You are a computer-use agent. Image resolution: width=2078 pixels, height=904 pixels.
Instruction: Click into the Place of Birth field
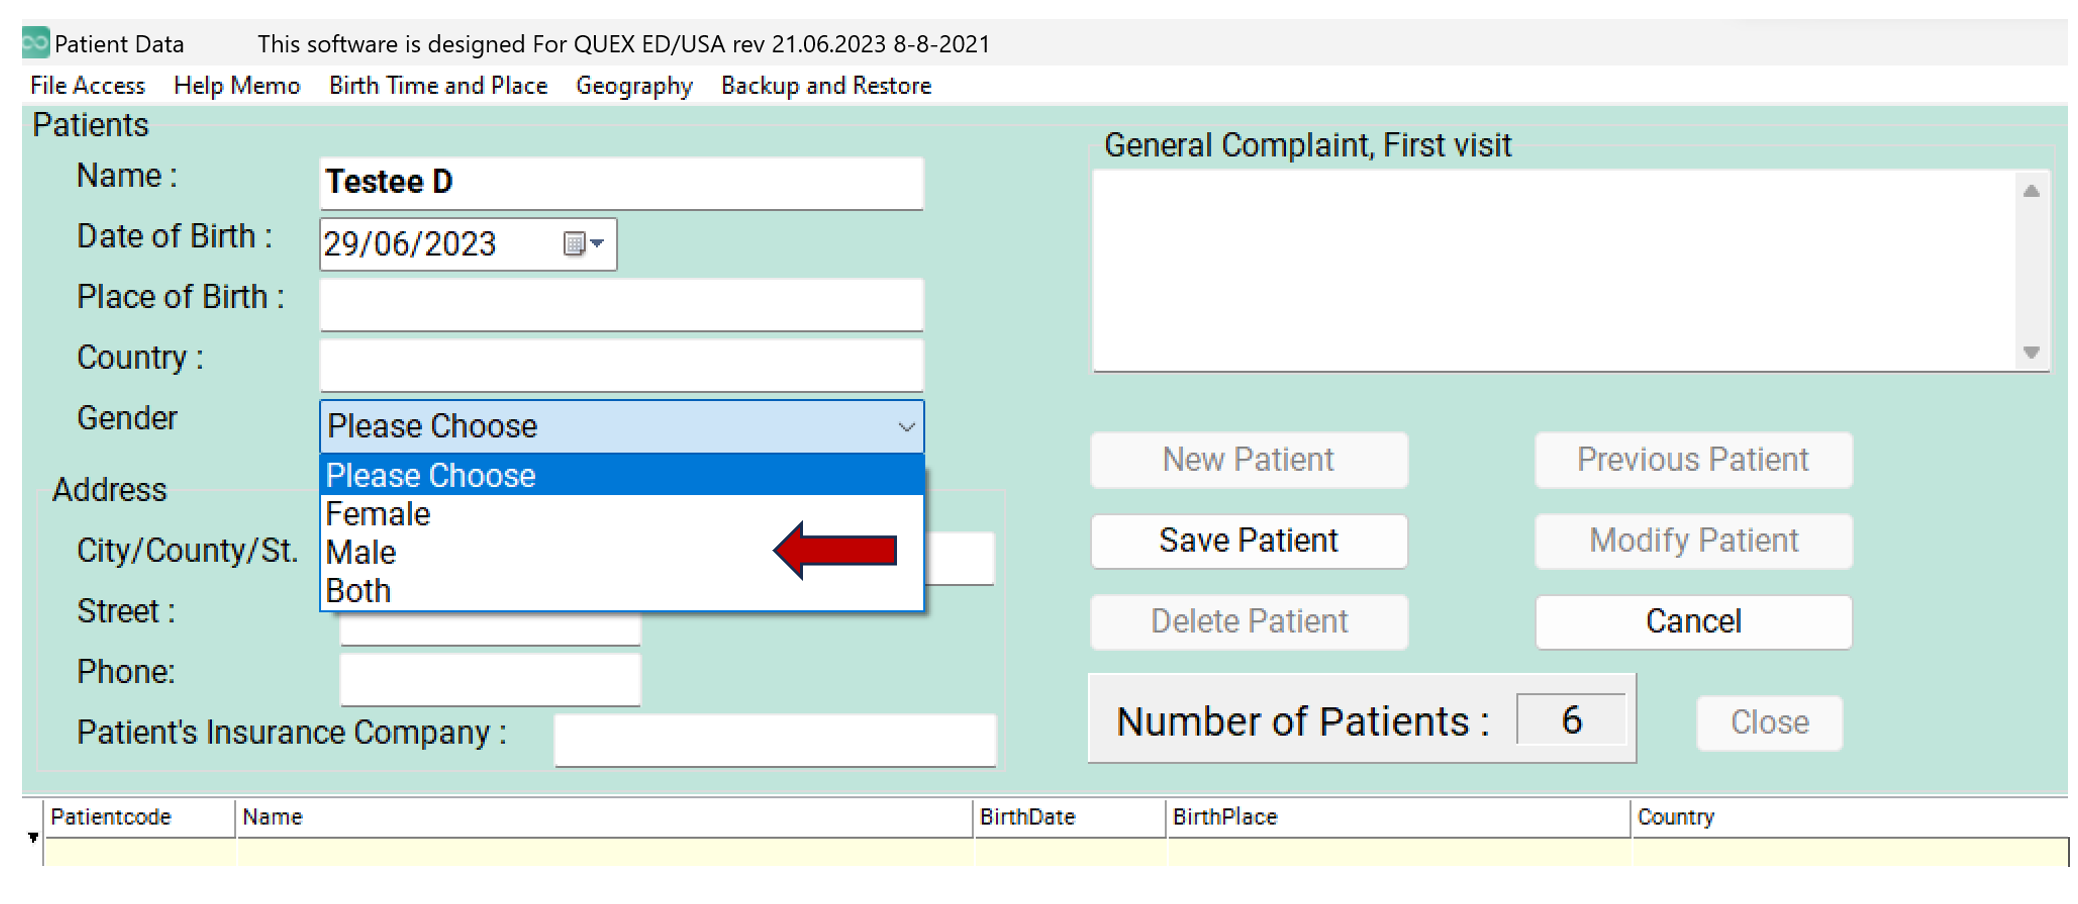621,304
